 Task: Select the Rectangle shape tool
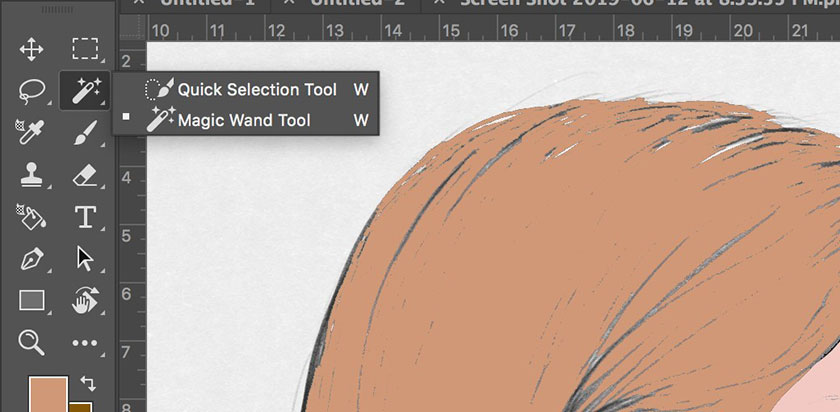coord(32,301)
